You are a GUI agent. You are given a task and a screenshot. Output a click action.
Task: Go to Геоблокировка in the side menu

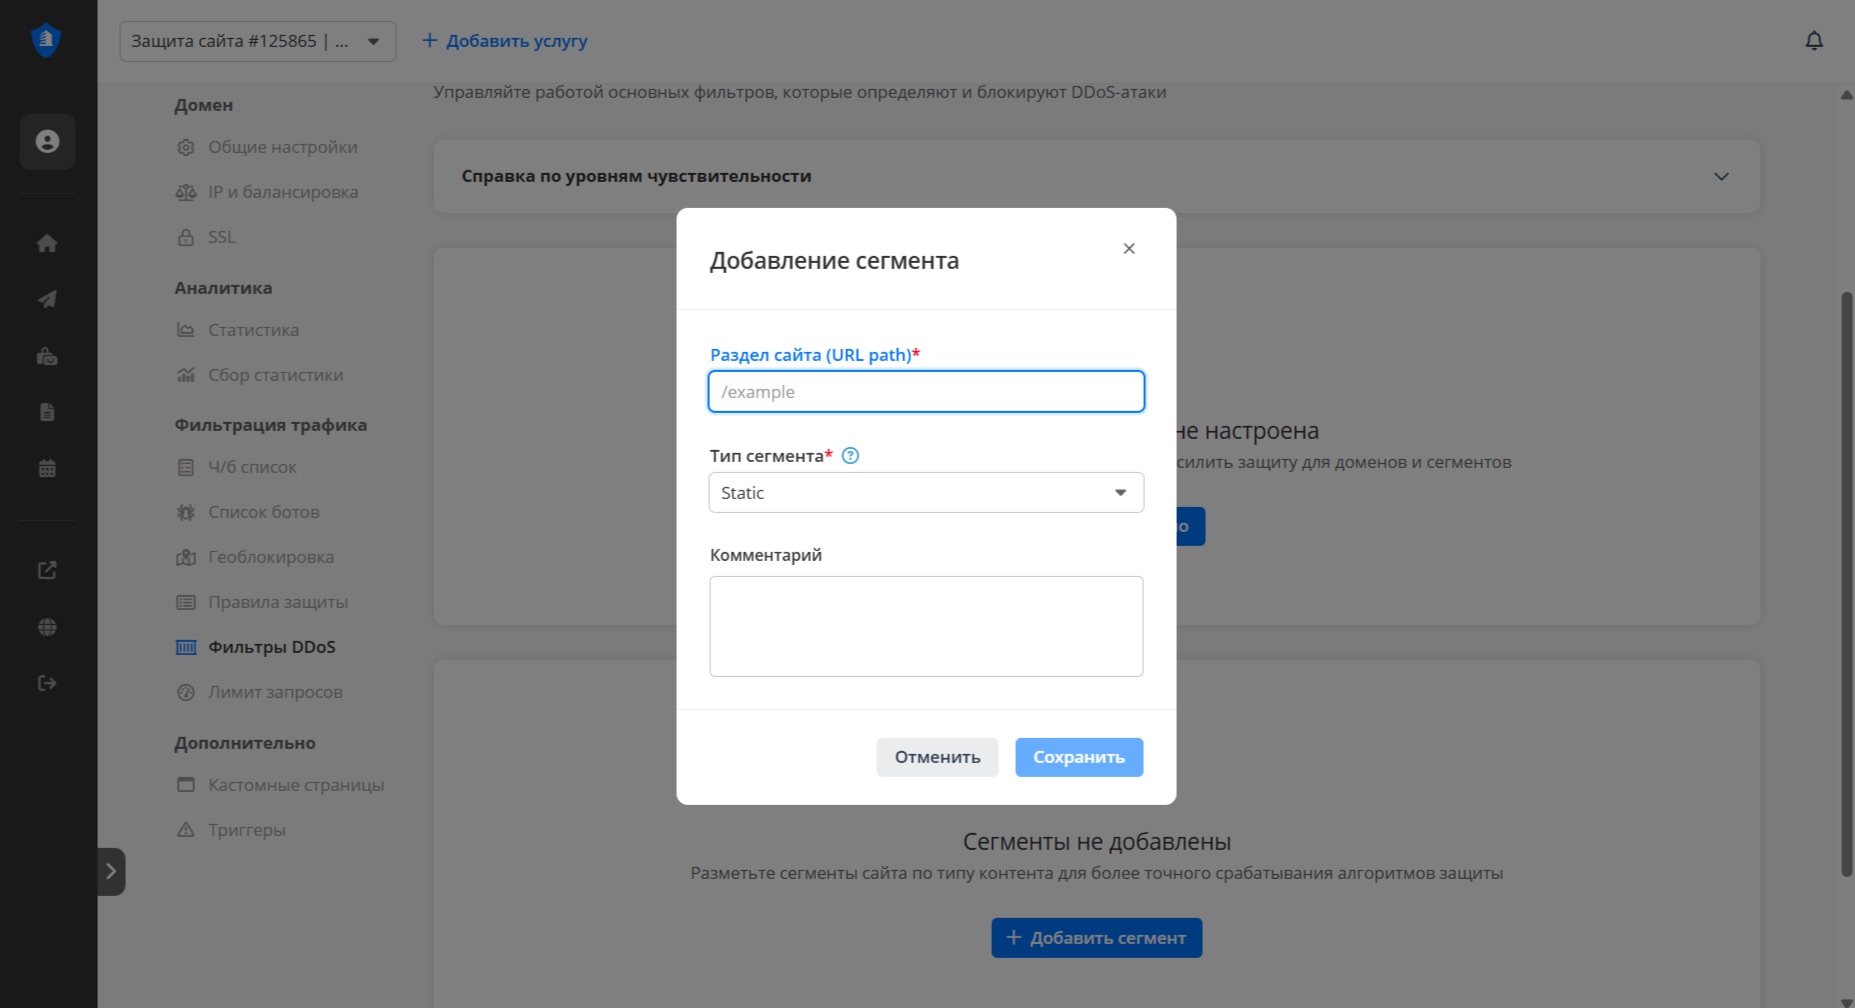click(x=270, y=557)
